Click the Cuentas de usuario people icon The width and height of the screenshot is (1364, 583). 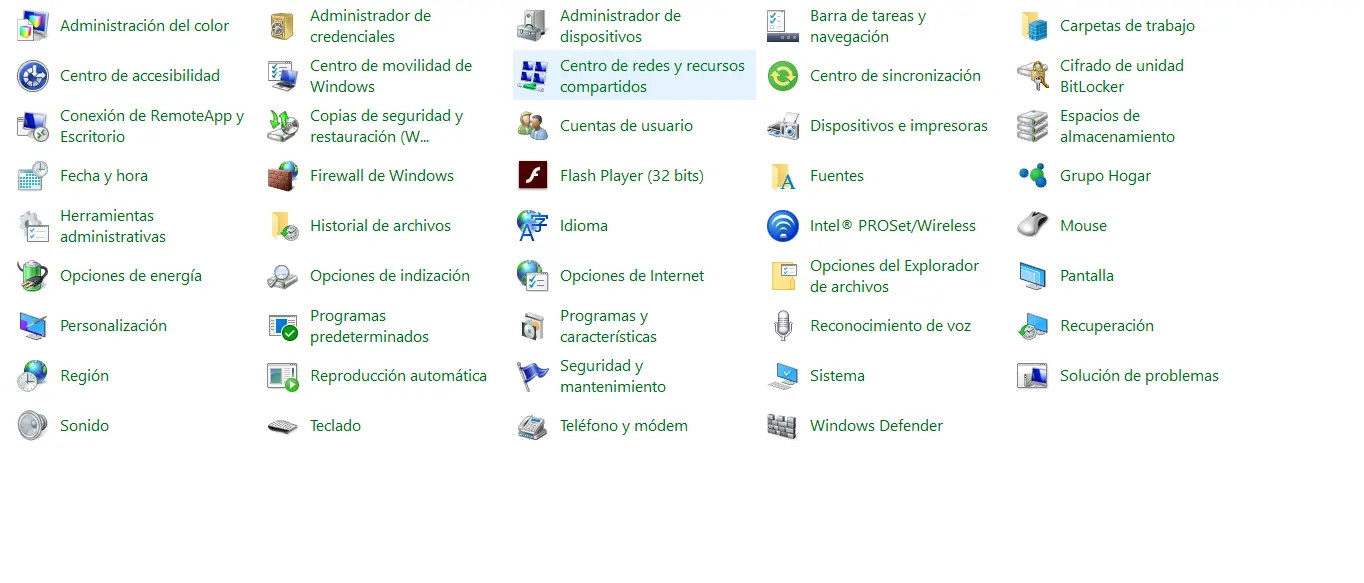pos(533,126)
